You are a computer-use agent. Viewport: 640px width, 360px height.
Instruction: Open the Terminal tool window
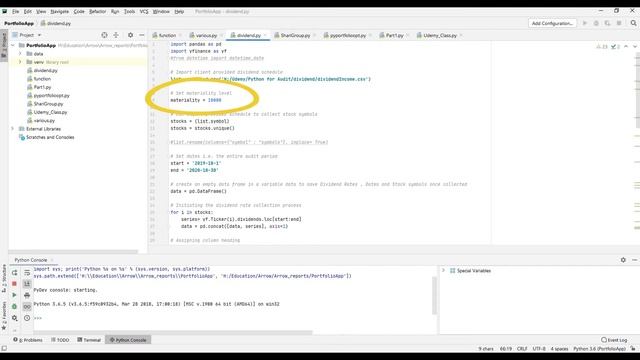click(89, 340)
